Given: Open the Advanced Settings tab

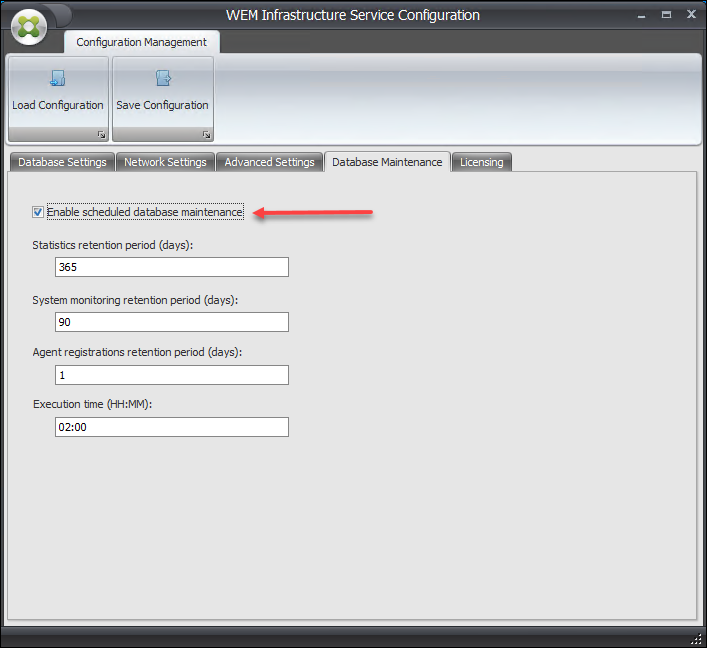Looking at the screenshot, I should pyautogui.click(x=269, y=162).
